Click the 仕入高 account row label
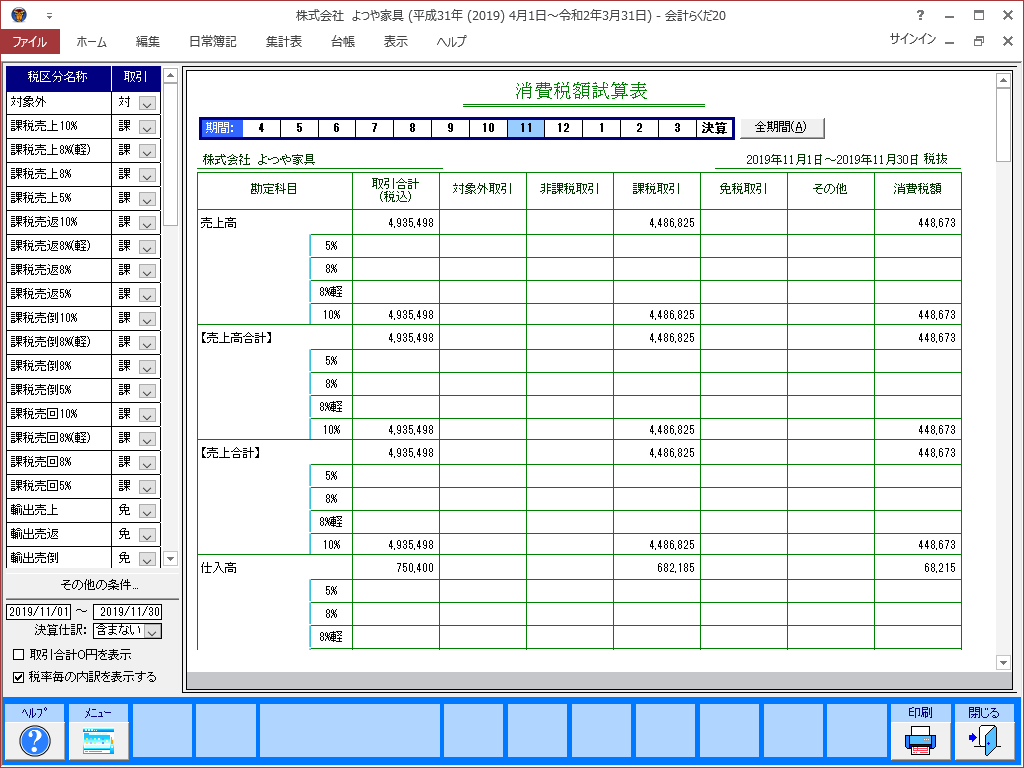 click(219, 568)
